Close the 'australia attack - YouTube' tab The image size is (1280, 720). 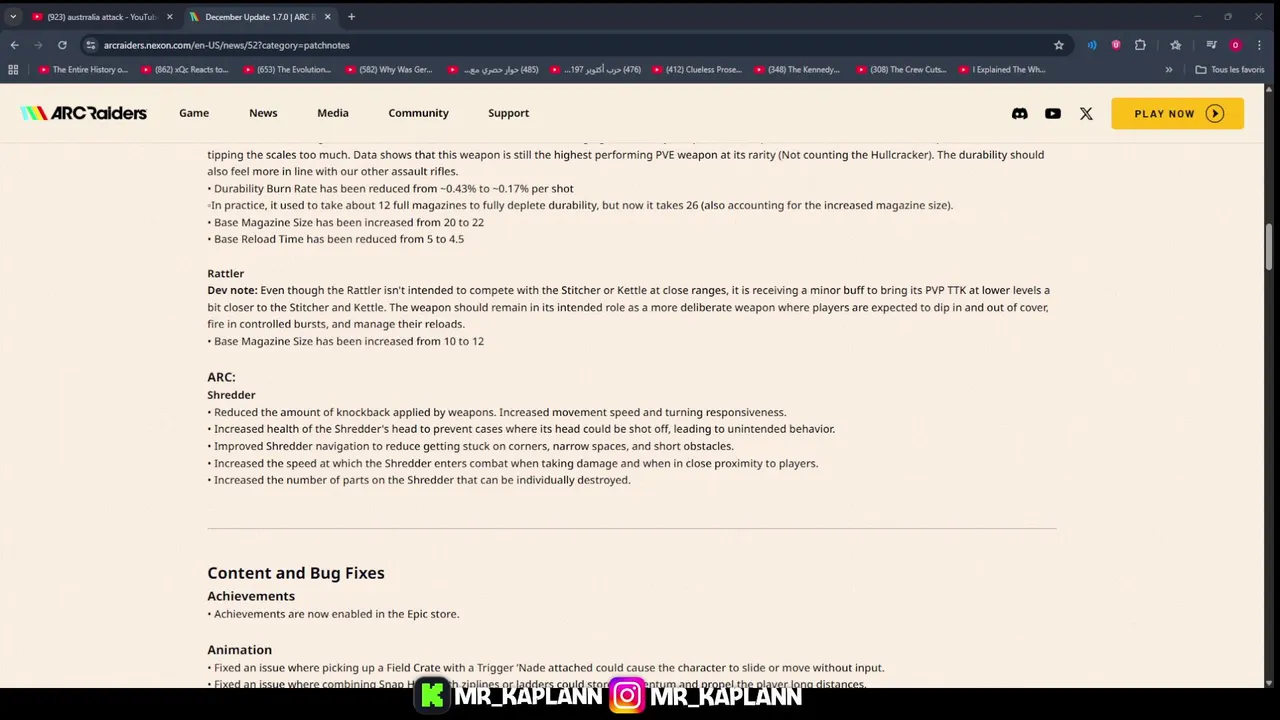[169, 17]
